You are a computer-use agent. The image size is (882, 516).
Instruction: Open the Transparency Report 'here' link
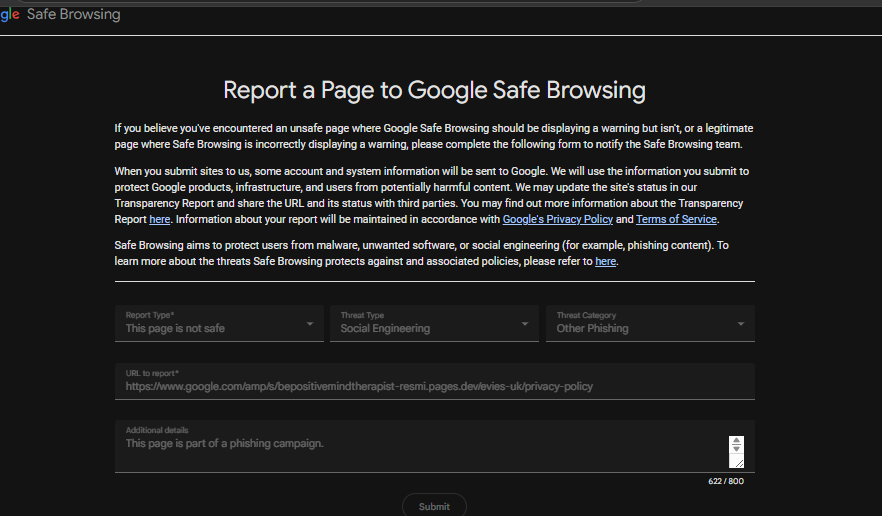tap(160, 219)
